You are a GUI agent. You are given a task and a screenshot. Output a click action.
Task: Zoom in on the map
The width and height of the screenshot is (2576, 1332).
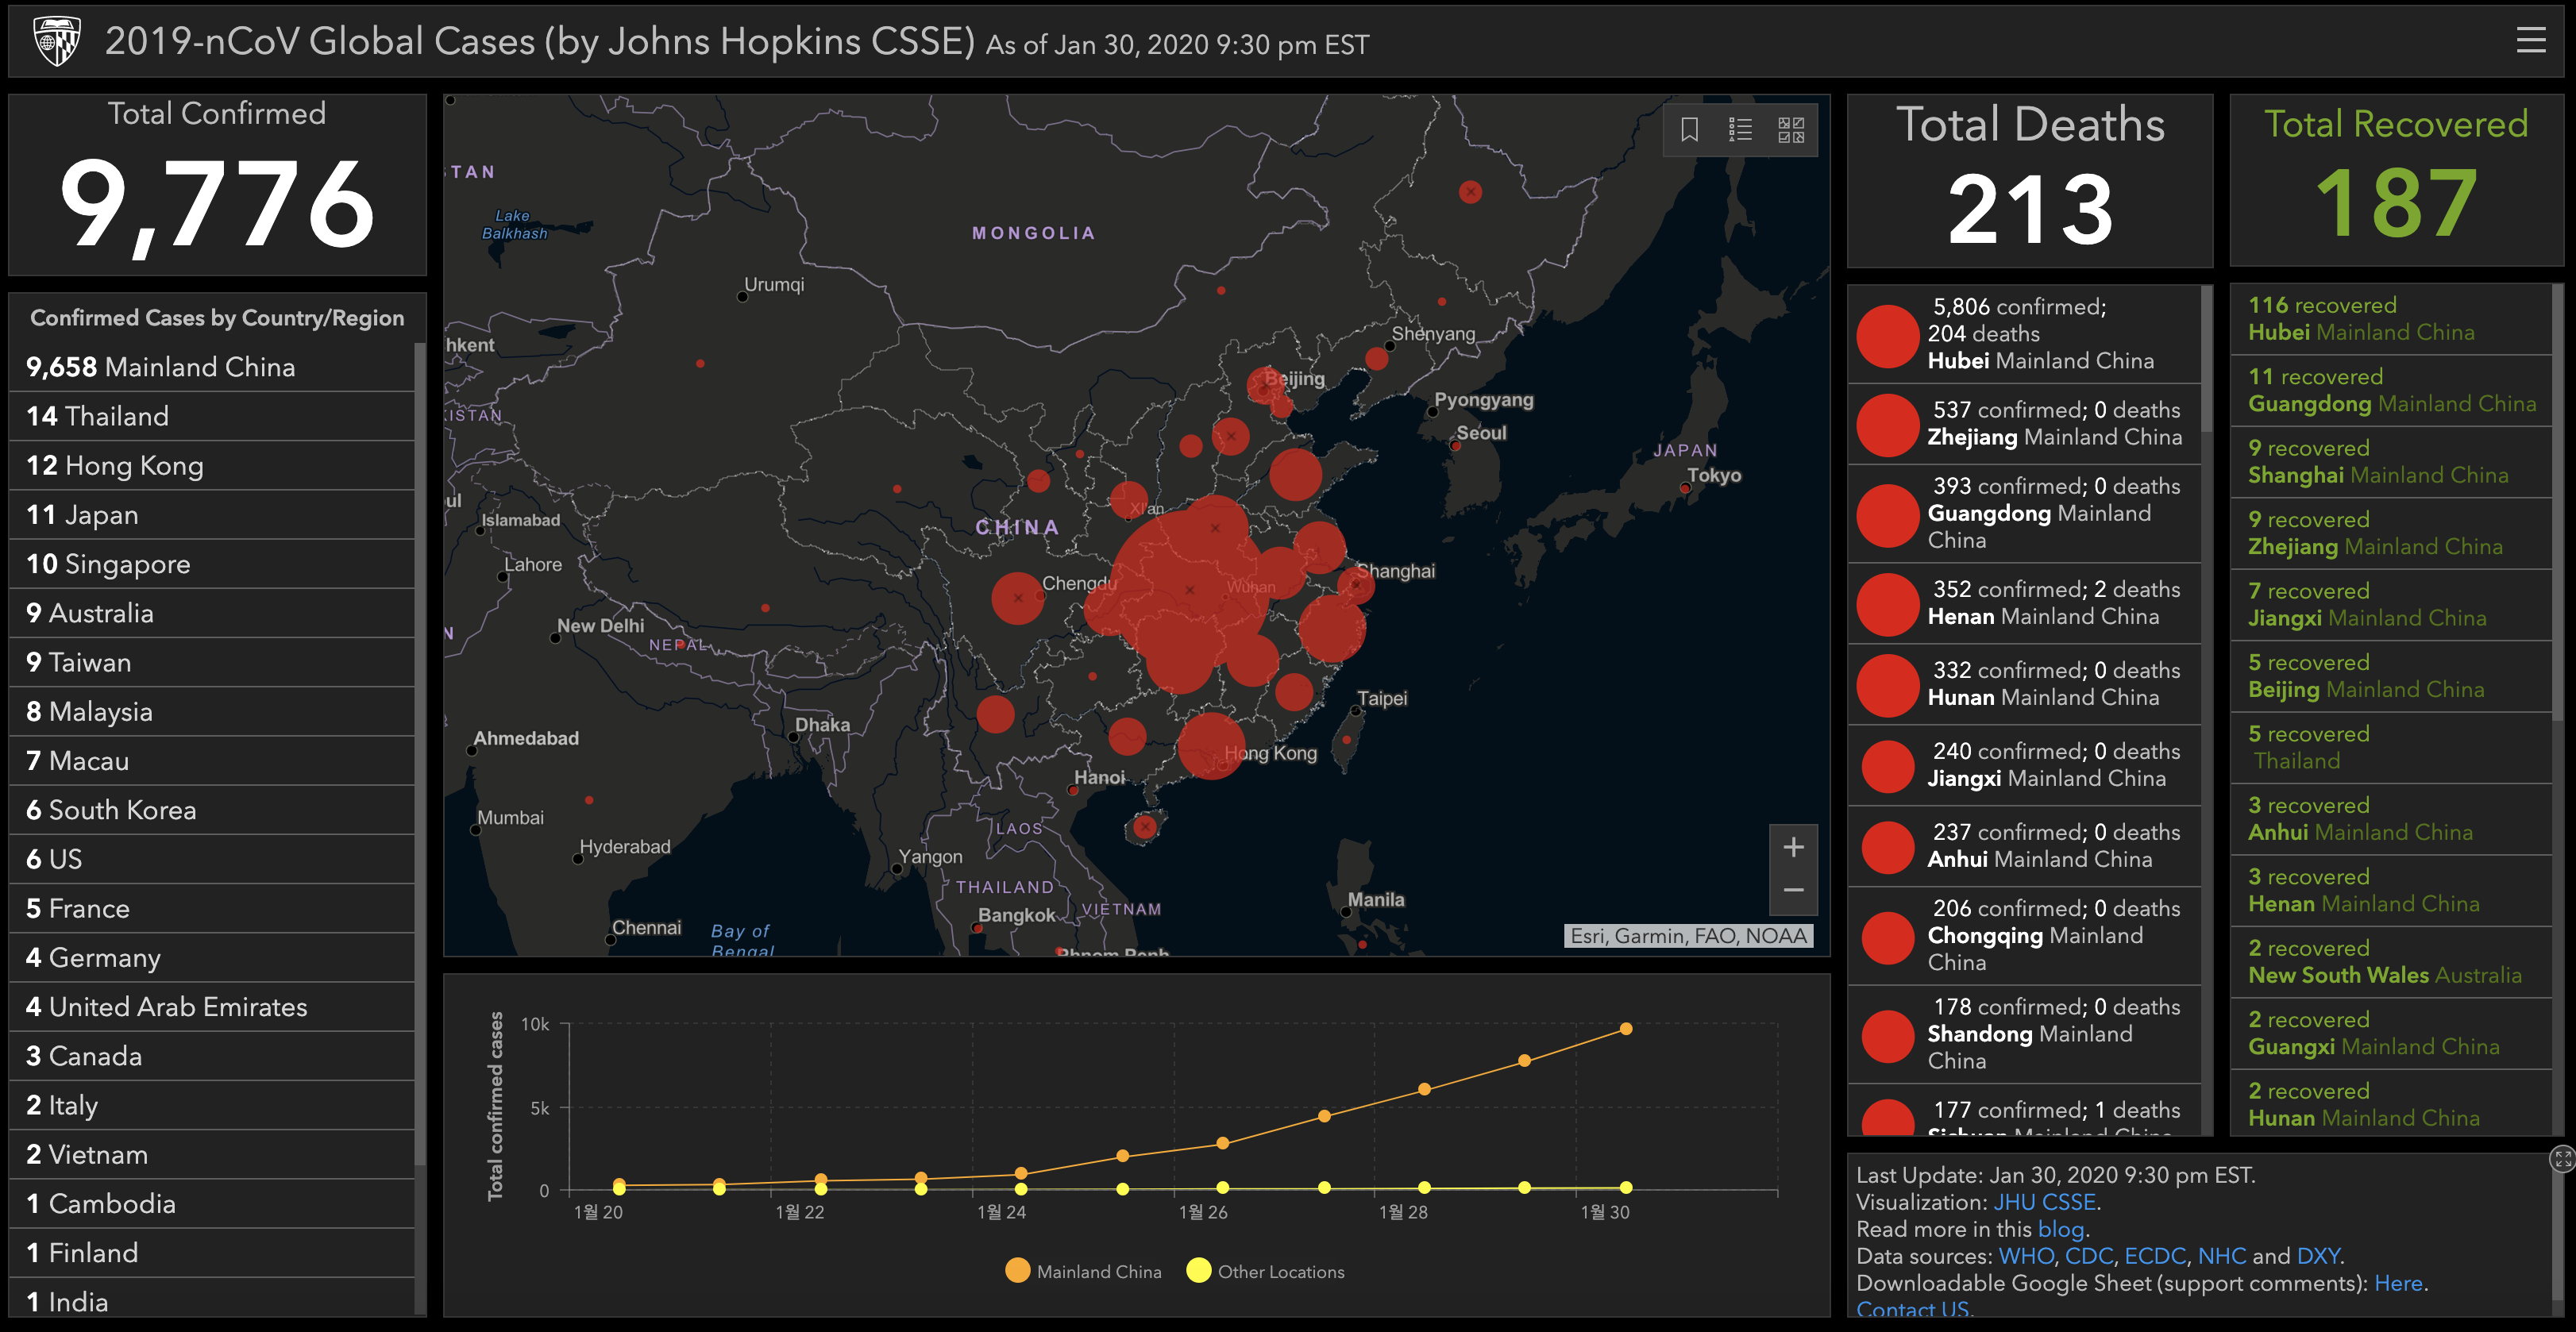tap(1793, 847)
